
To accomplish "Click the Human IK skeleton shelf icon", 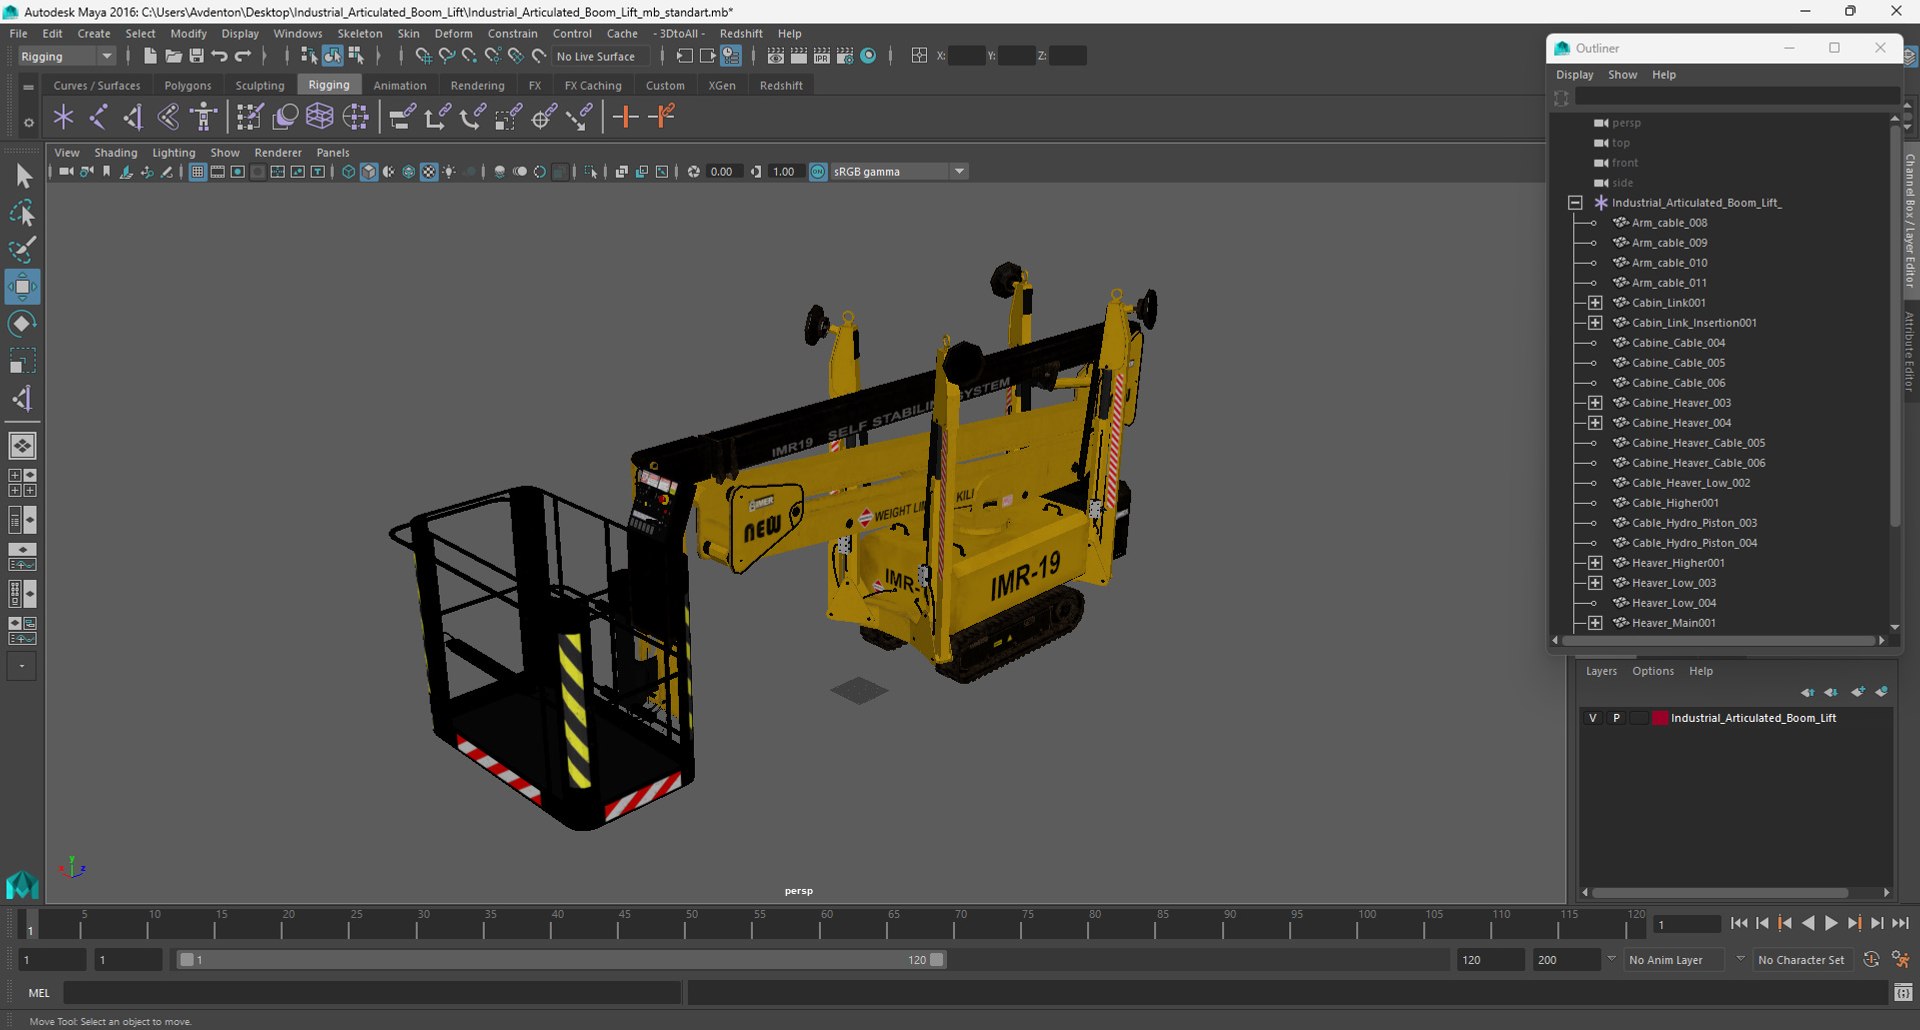I will 204,117.
